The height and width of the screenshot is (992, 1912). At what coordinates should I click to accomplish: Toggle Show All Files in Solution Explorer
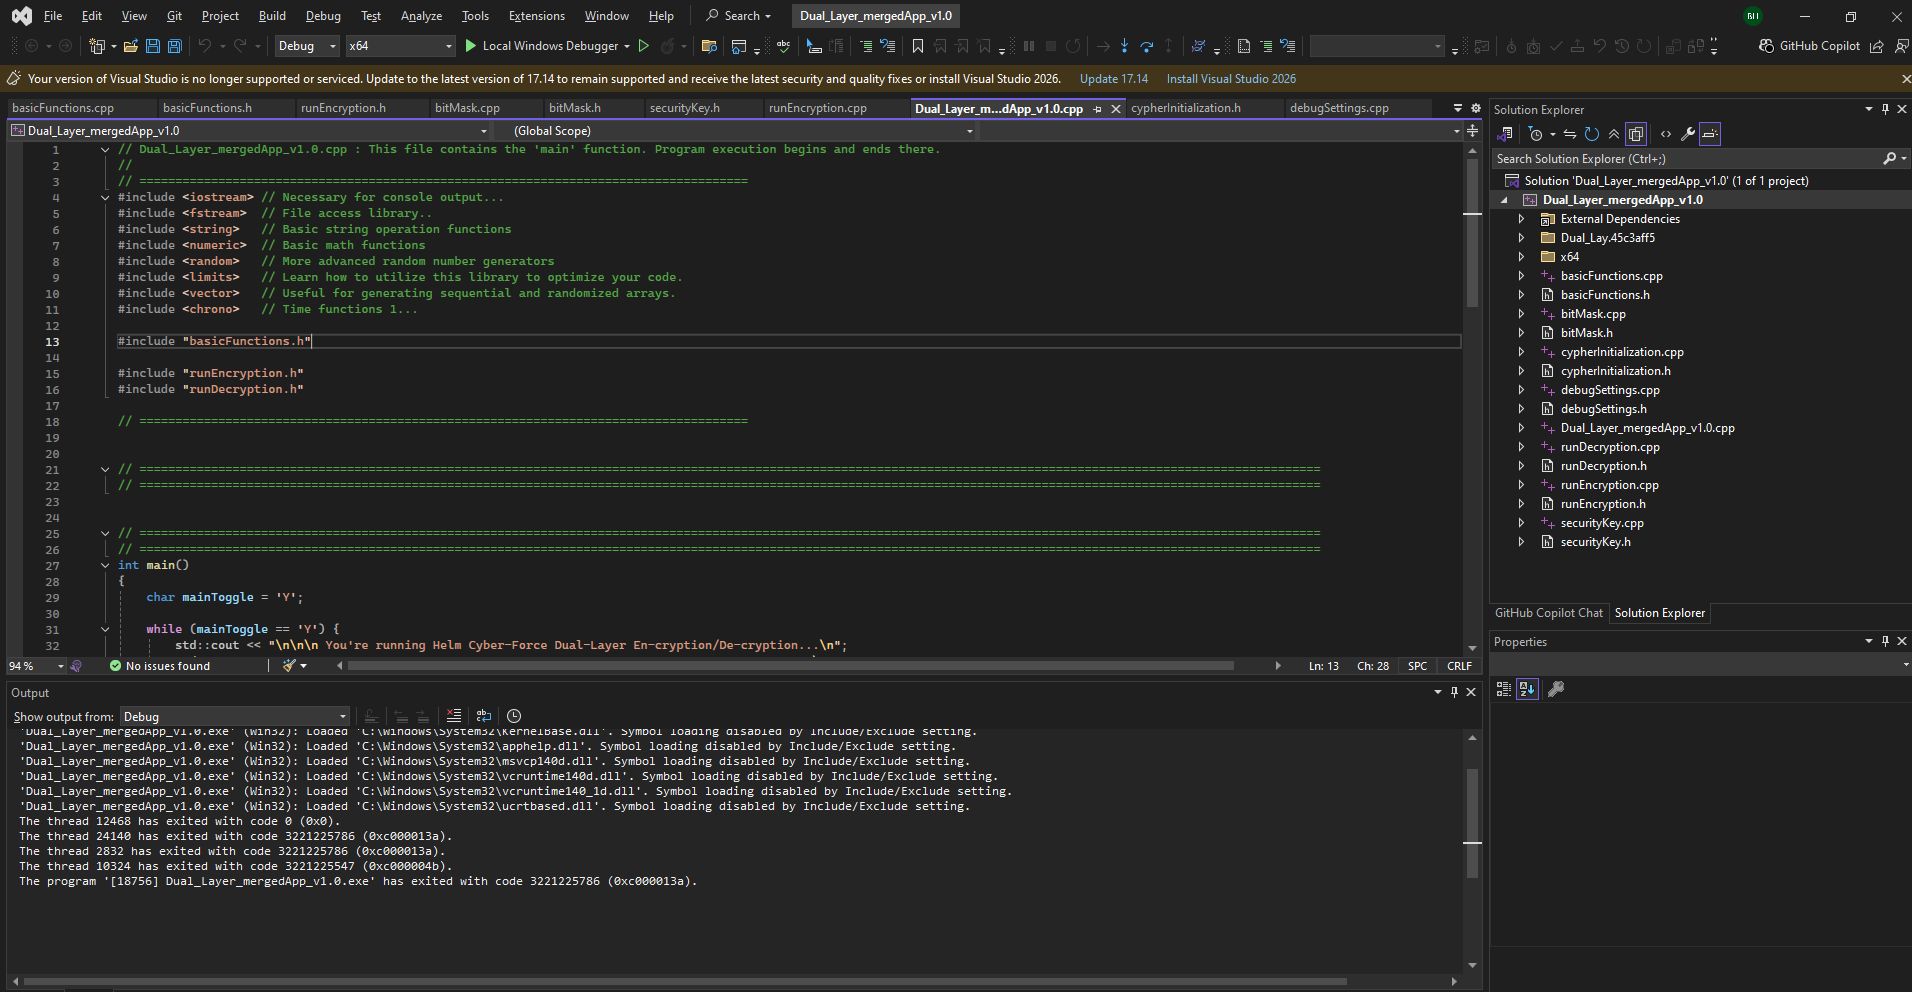pyautogui.click(x=1636, y=134)
